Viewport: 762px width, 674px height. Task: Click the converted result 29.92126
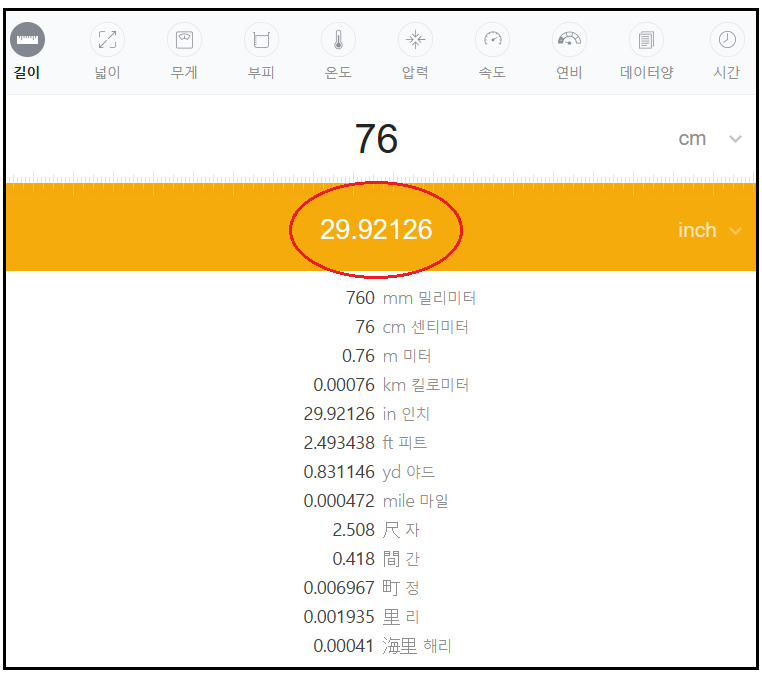point(376,229)
